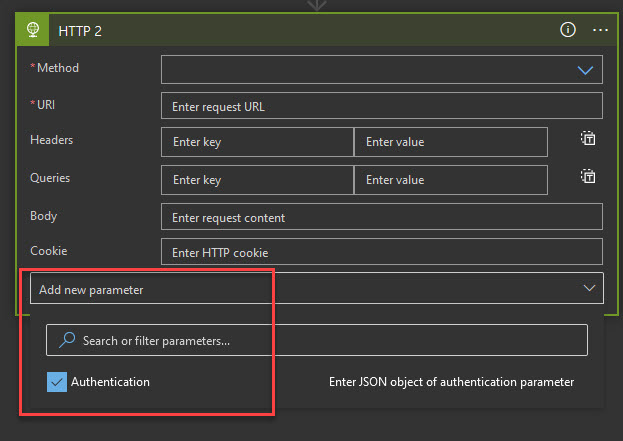The image size is (623, 441).
Task: Delete the Queries row using its icon
Action: pyautogui.click(x=588, y=177)
